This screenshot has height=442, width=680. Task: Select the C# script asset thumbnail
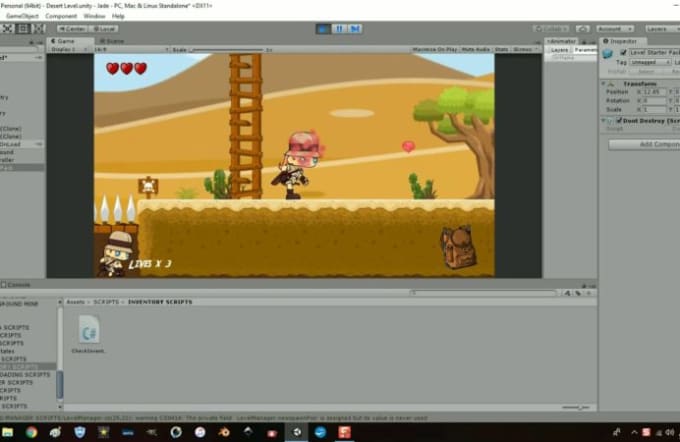pyautogui.click(x=89, y=330)
